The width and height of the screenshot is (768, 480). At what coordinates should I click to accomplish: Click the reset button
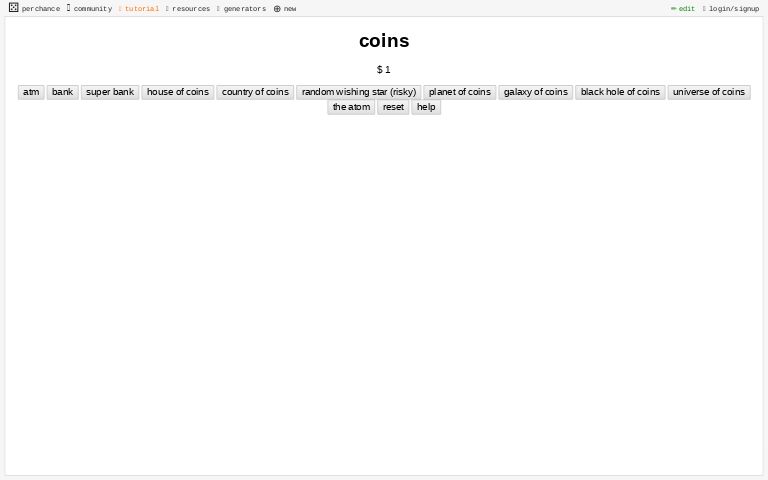tap(393, 107)
